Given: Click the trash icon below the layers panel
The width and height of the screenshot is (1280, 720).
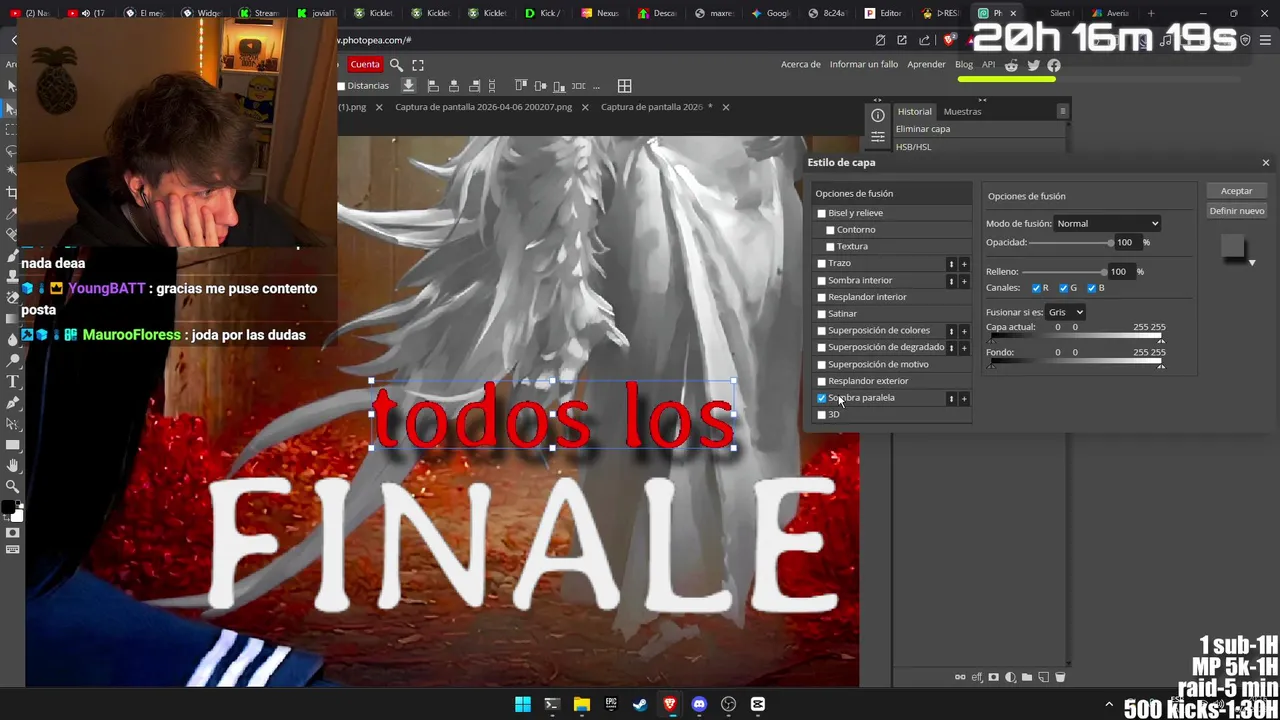Looking at the screenshot, I should pos(1060,677).
